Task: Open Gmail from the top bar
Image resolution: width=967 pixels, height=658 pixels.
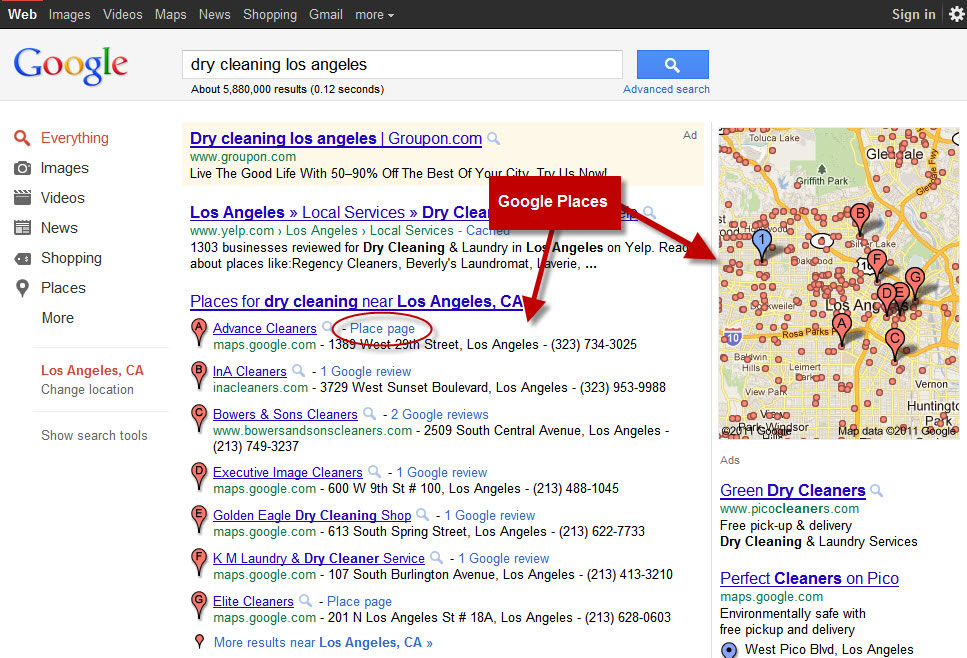Action: click(326, 14)
